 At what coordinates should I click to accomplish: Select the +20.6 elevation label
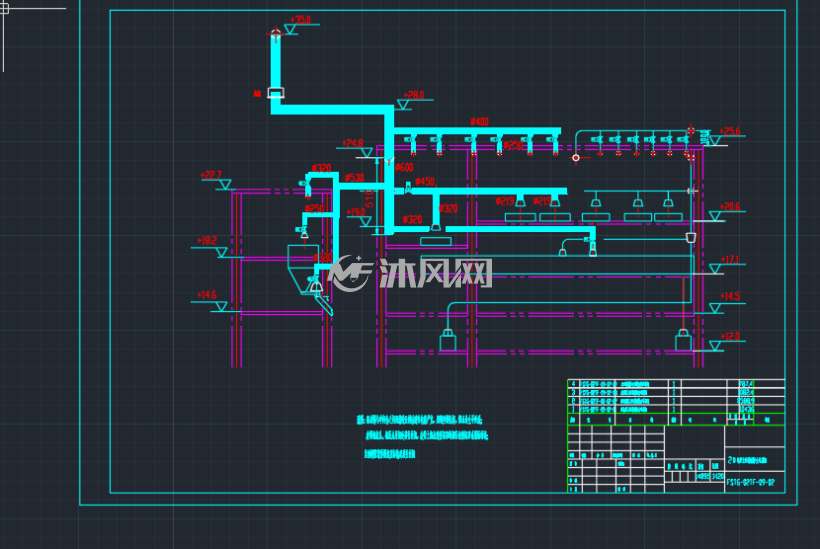730,207
